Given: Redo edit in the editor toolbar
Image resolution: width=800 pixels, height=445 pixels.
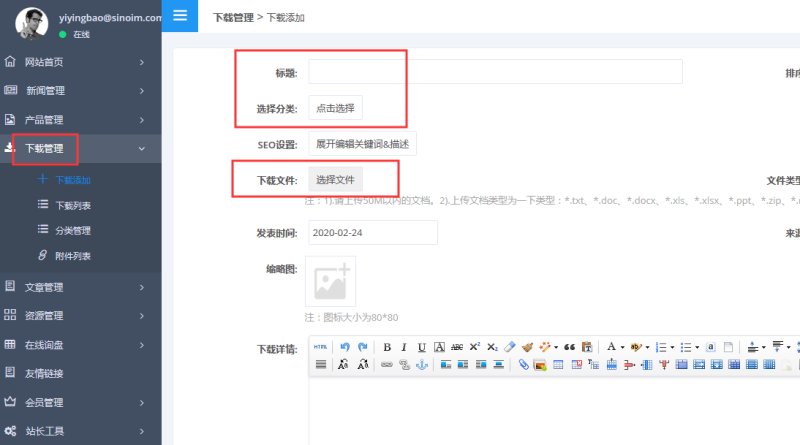Looking at the screenshot, I should (363, 347).
